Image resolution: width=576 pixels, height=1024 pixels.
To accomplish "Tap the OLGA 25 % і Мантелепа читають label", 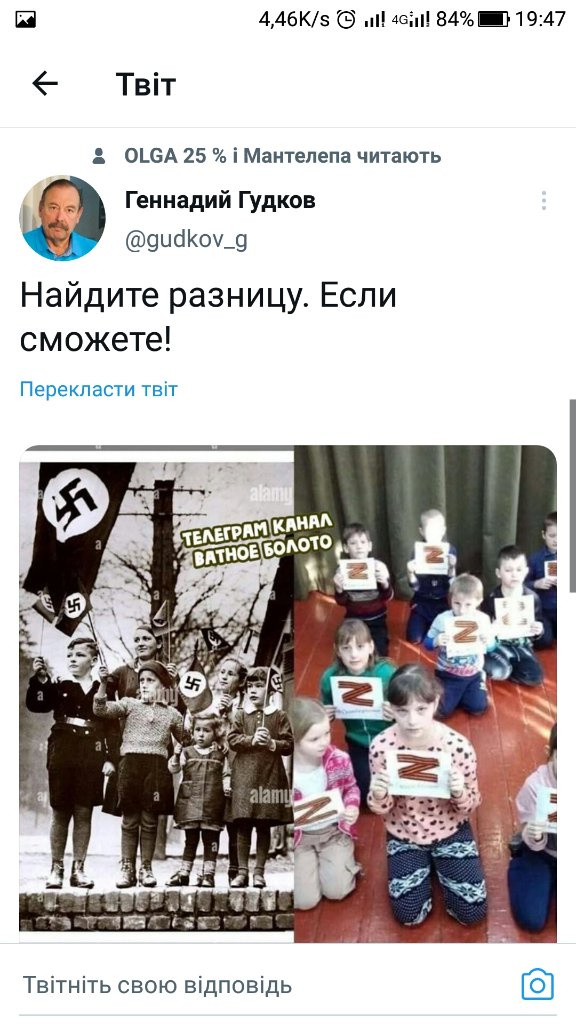I will 283,156.
